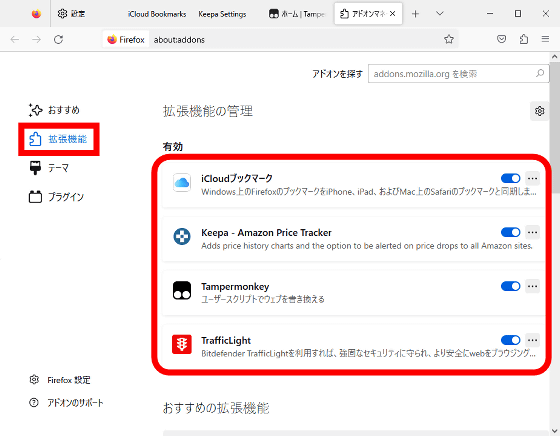Open the hamburger application menu
This screenshot has width=560, height=436.
[x=545, y=39]
